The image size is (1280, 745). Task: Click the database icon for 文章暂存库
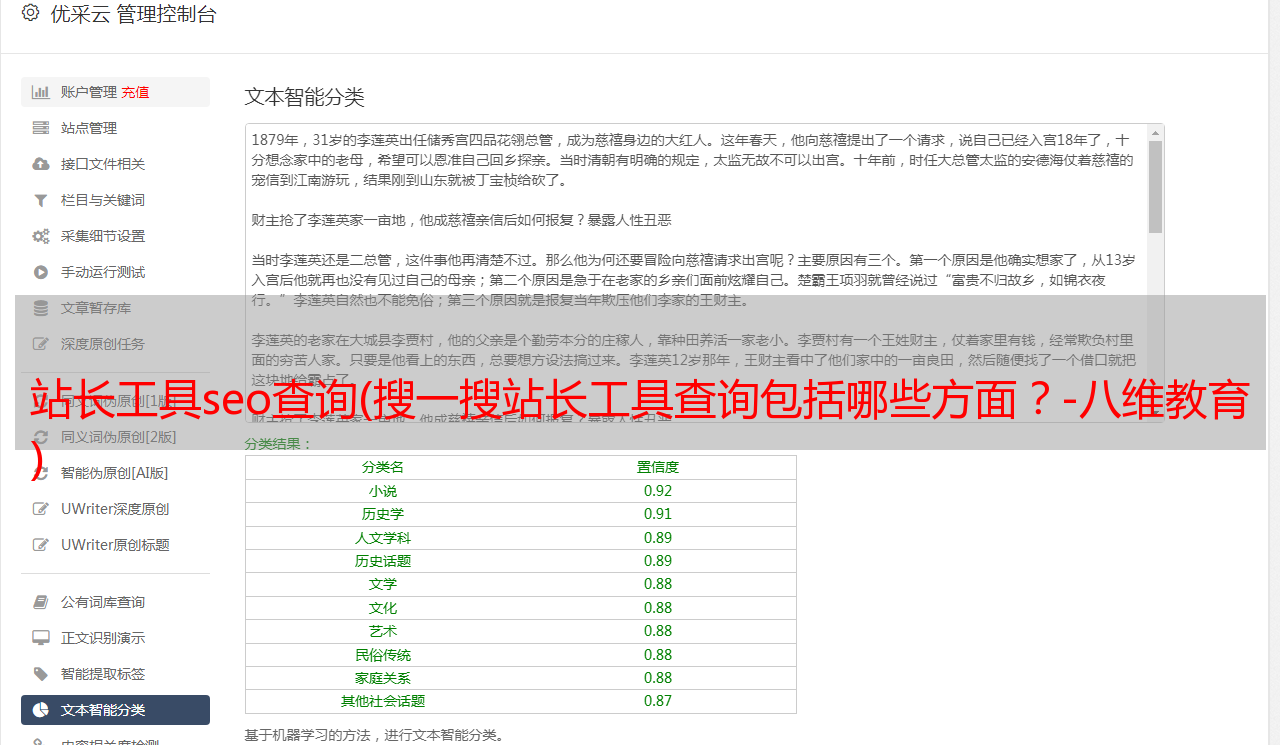[x=41, y=308]
